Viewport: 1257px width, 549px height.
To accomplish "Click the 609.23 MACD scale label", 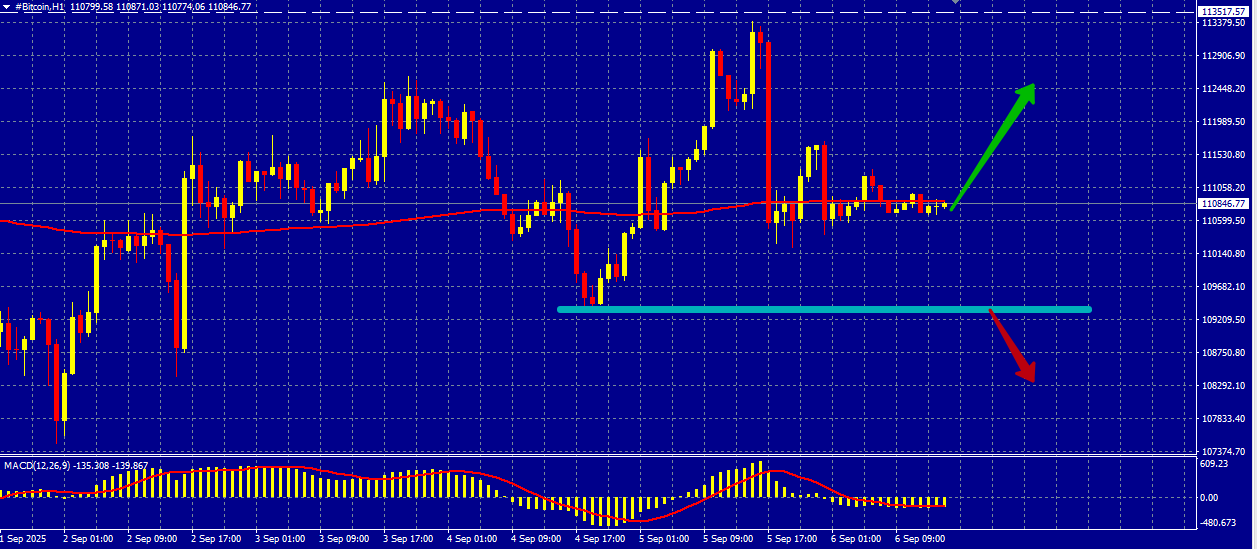I will click(1214, 464).
